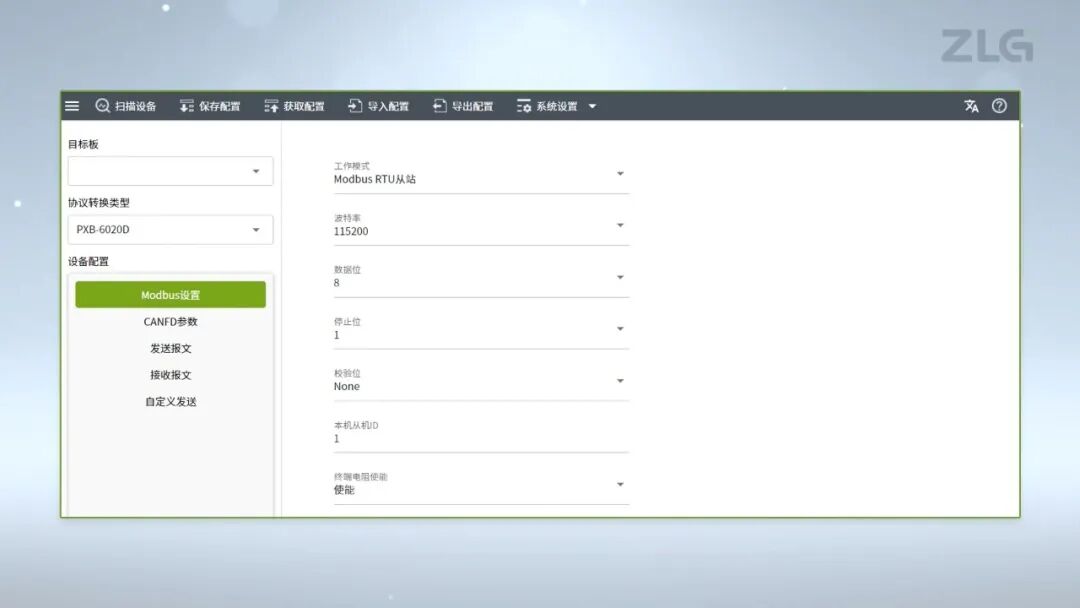Click the 导入配置 toolbar button
Screen dimensions: 1080x608
378,106
